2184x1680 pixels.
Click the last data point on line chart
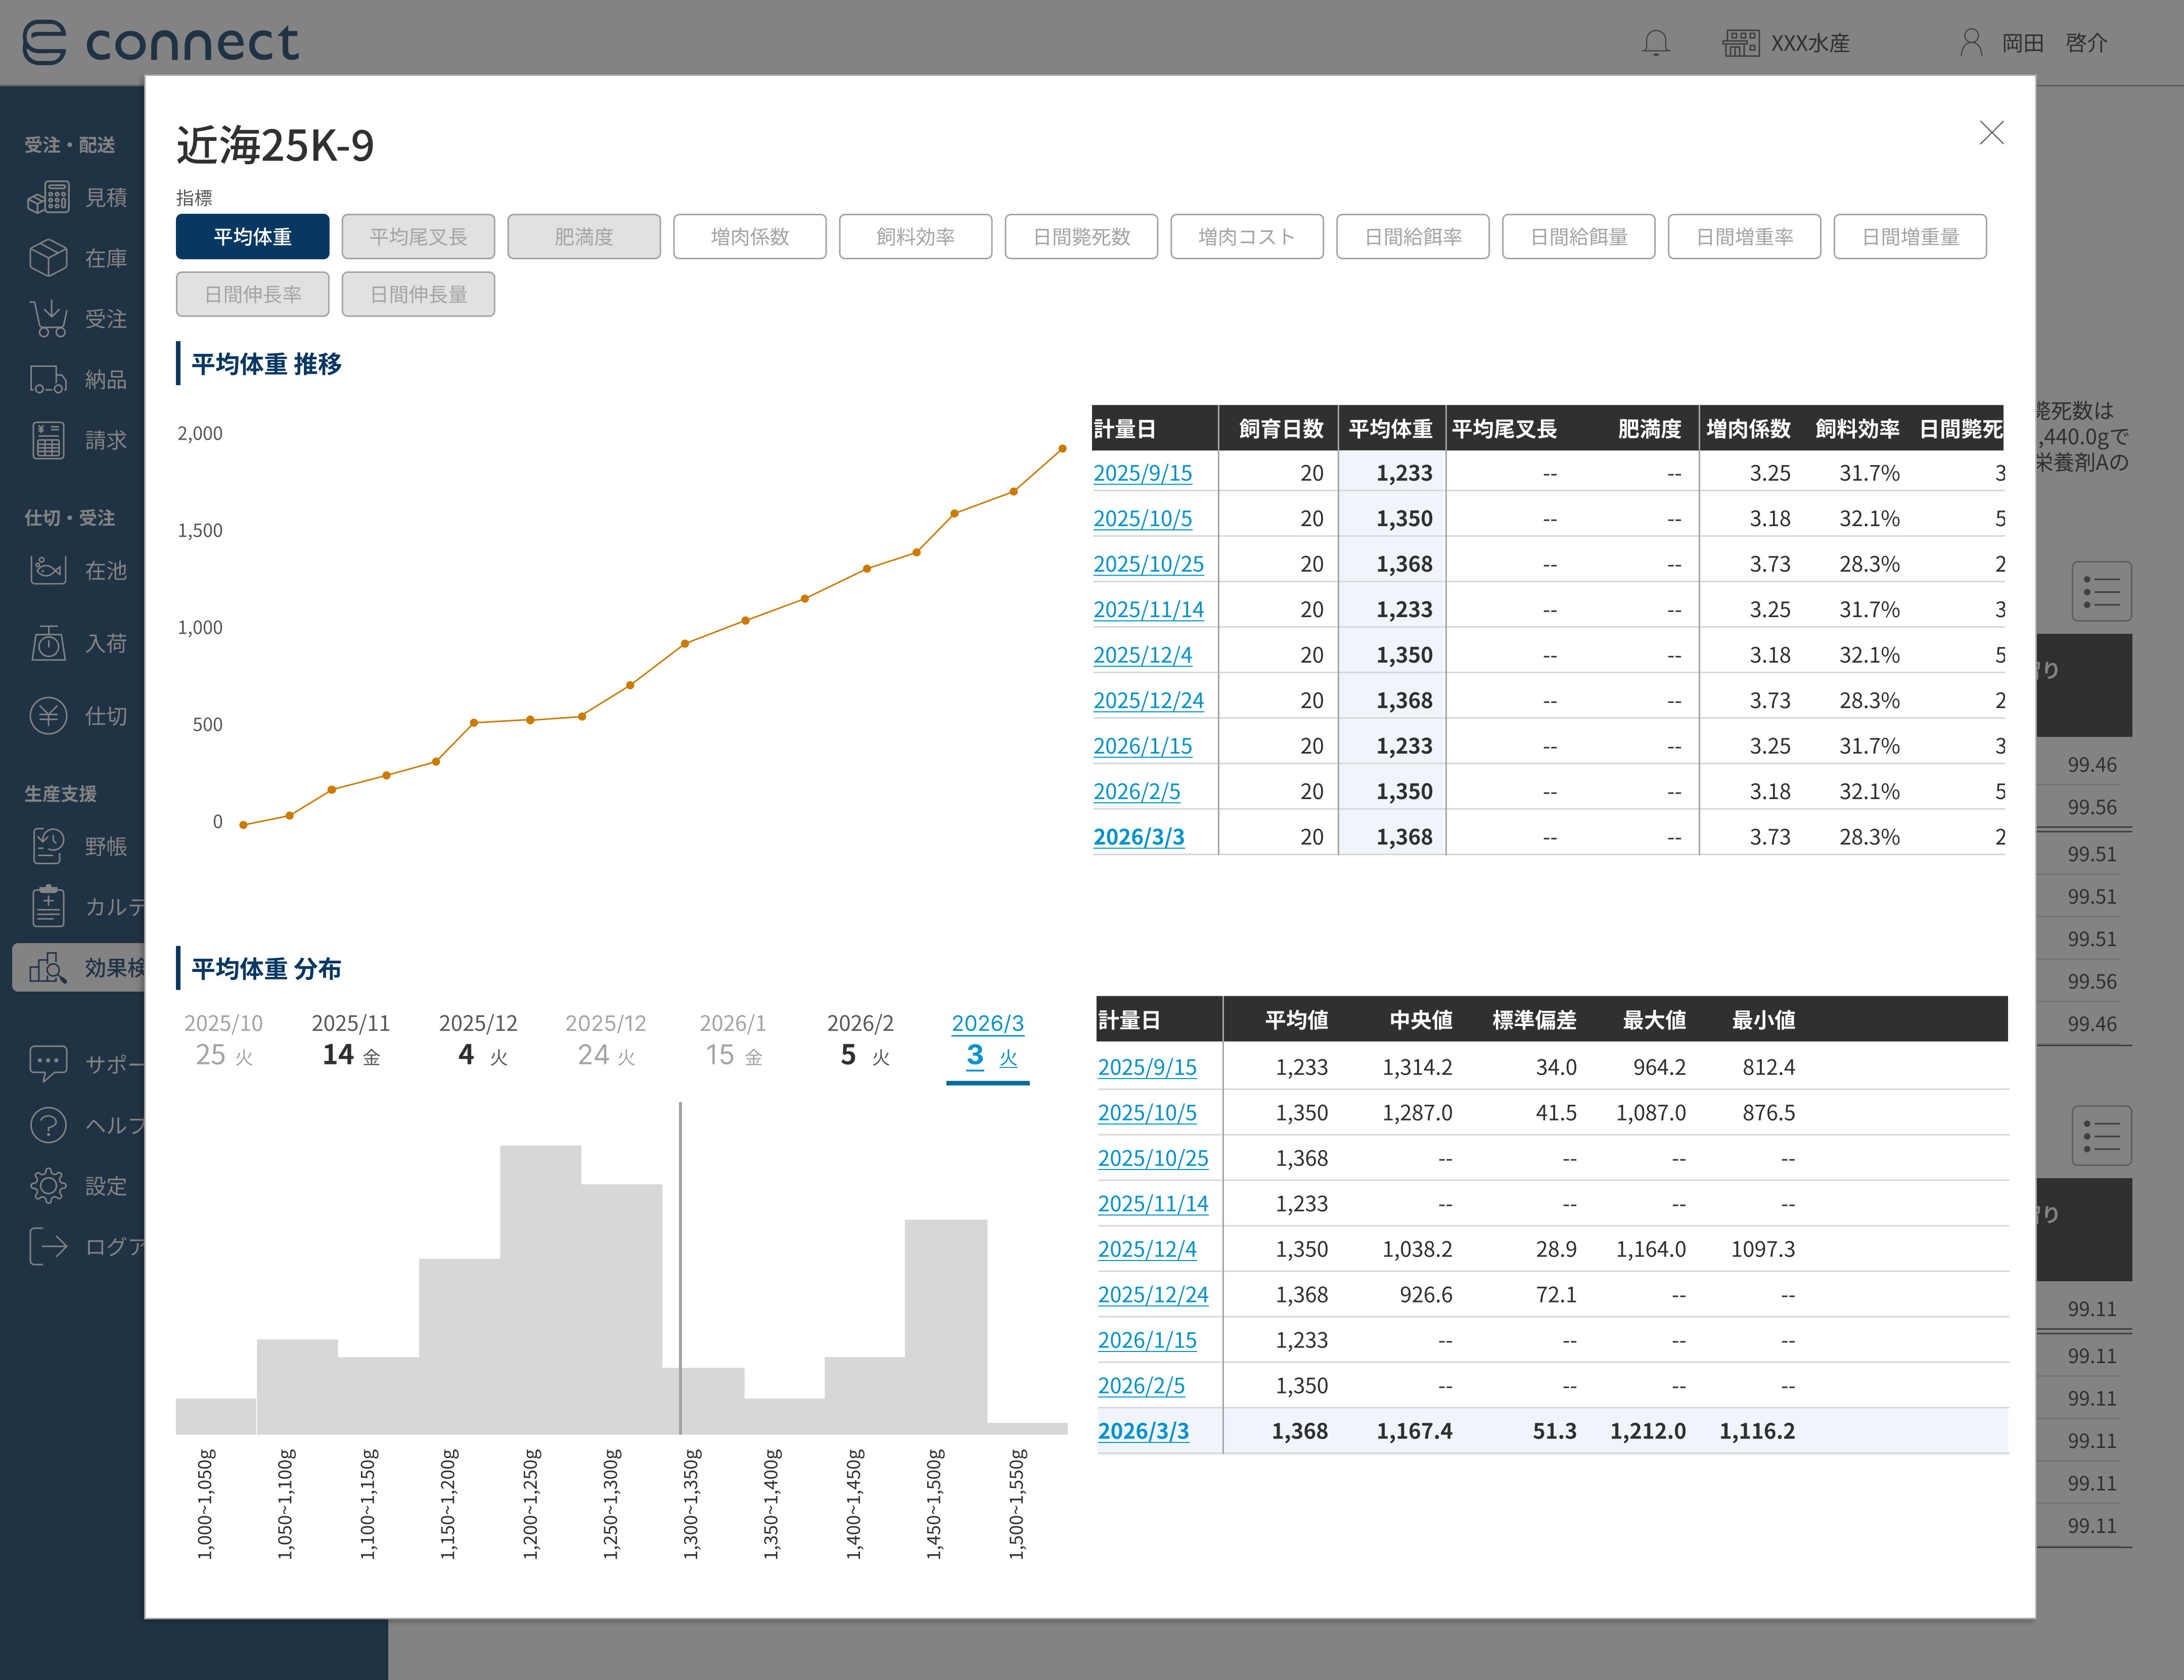pyautogui.click(x=1062, y=449)
